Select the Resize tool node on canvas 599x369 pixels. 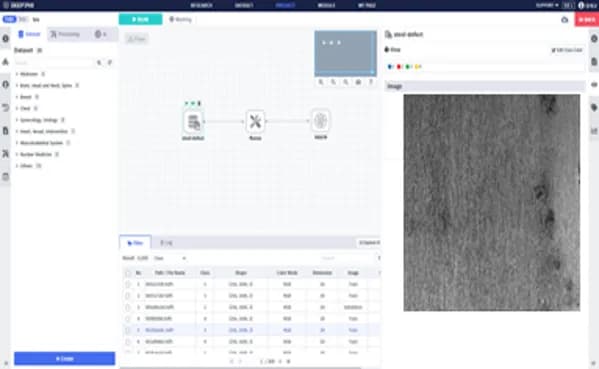255,121
